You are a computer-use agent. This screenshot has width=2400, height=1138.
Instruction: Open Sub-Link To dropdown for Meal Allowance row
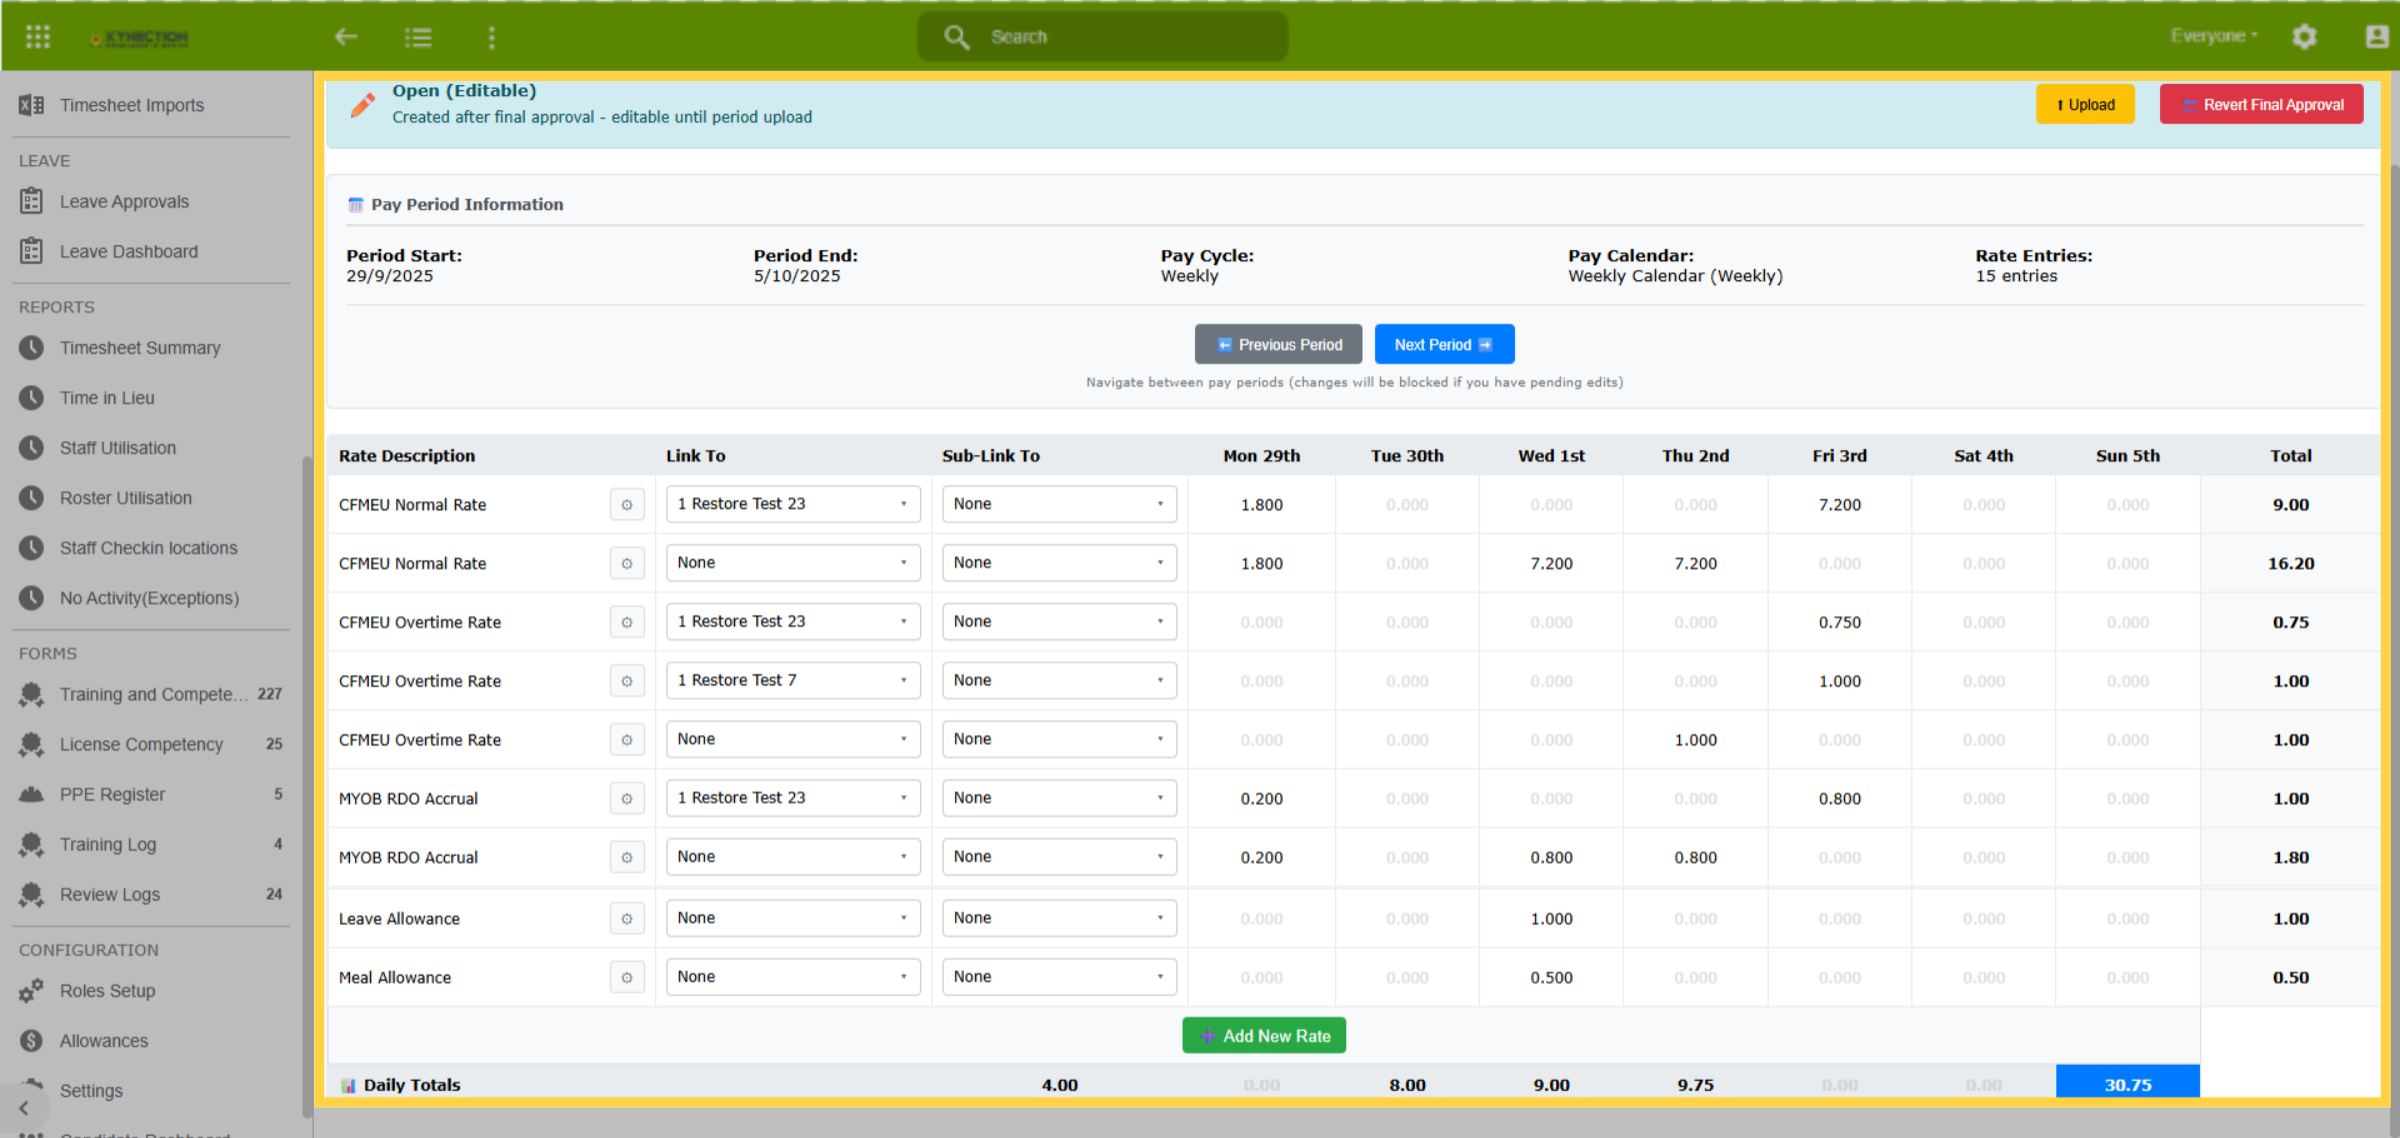point(1059,977)
